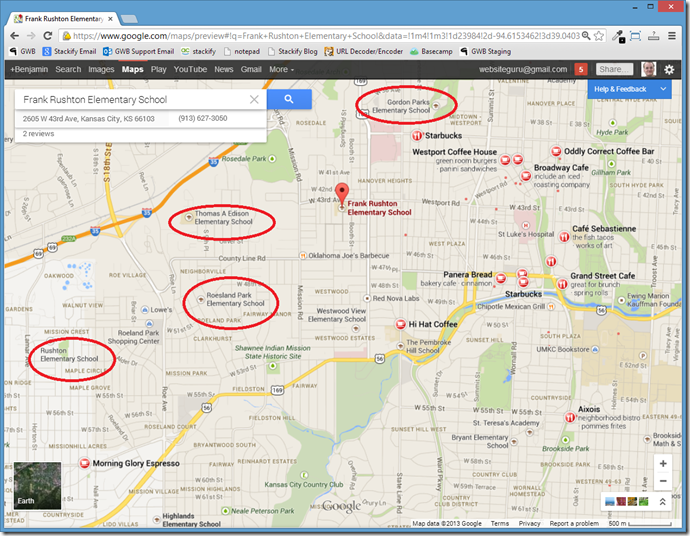Open the account profile photo

click(x=648, y=69)
